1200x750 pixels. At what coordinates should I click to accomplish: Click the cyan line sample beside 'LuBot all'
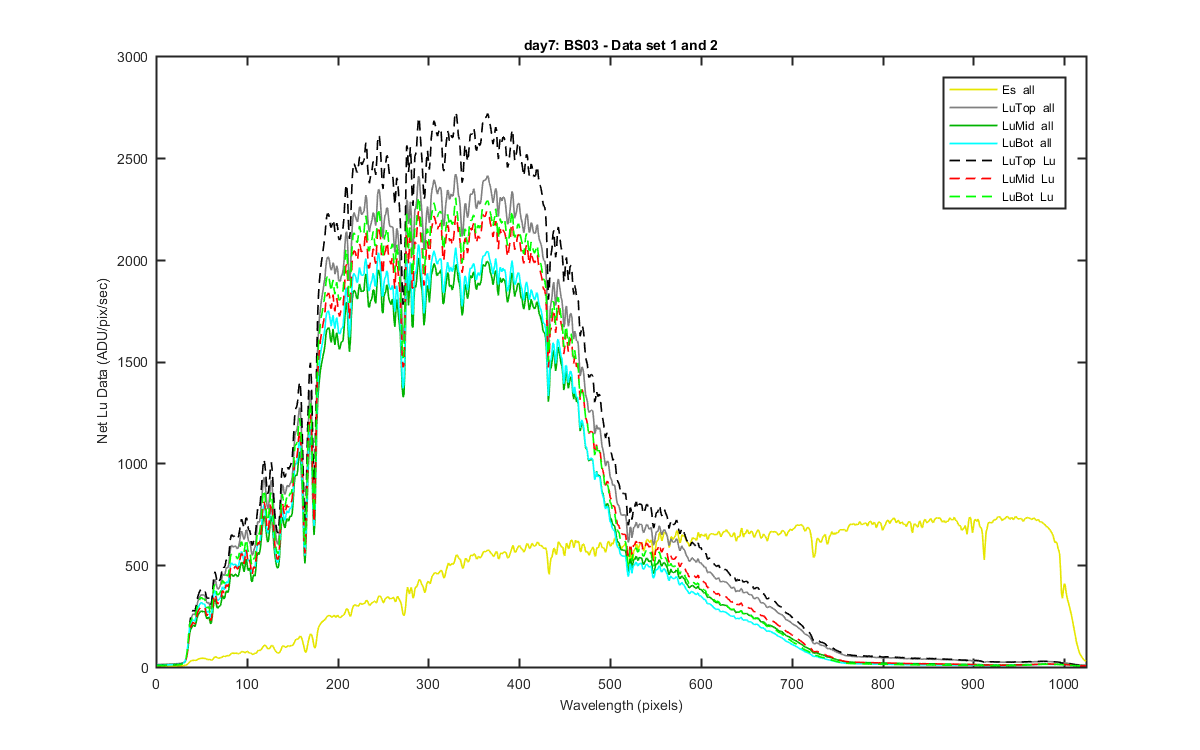(972, 144)
